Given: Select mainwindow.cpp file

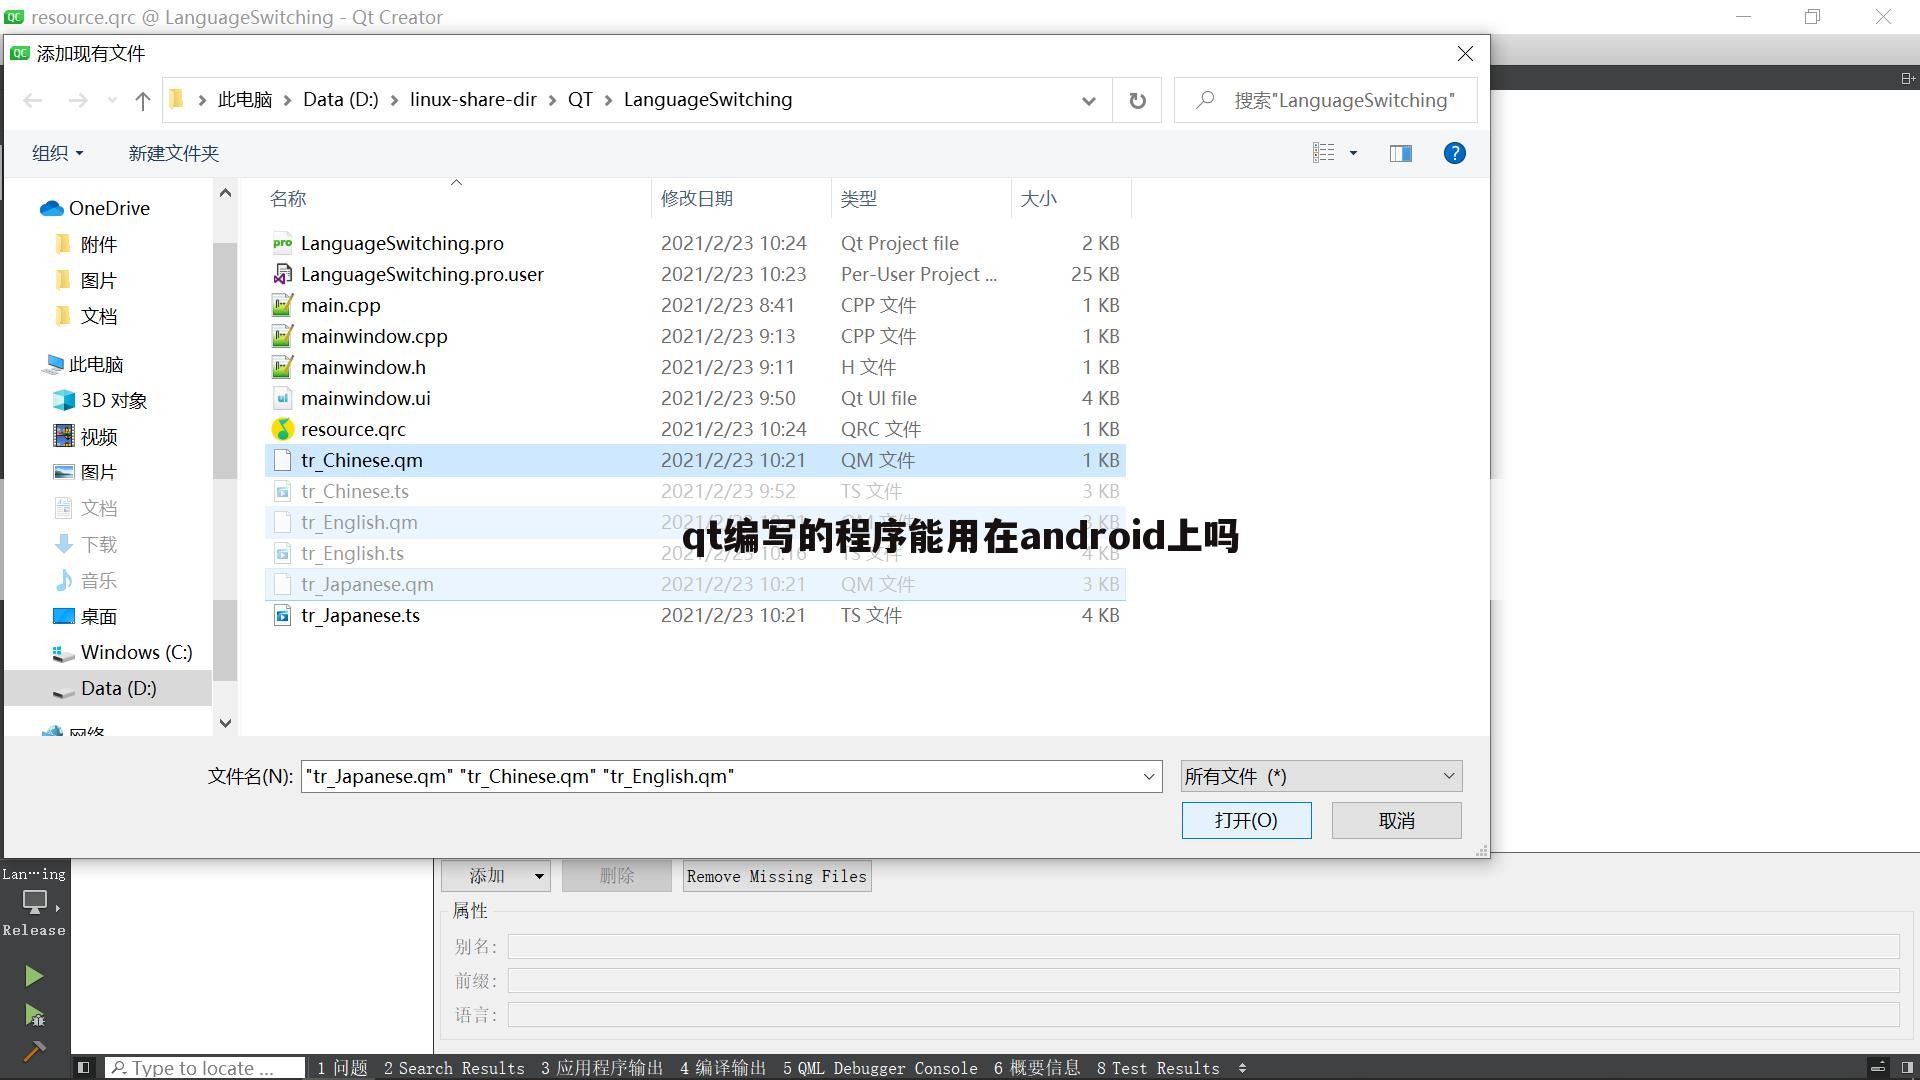Looking at the screenshot, I should (374, 336).
